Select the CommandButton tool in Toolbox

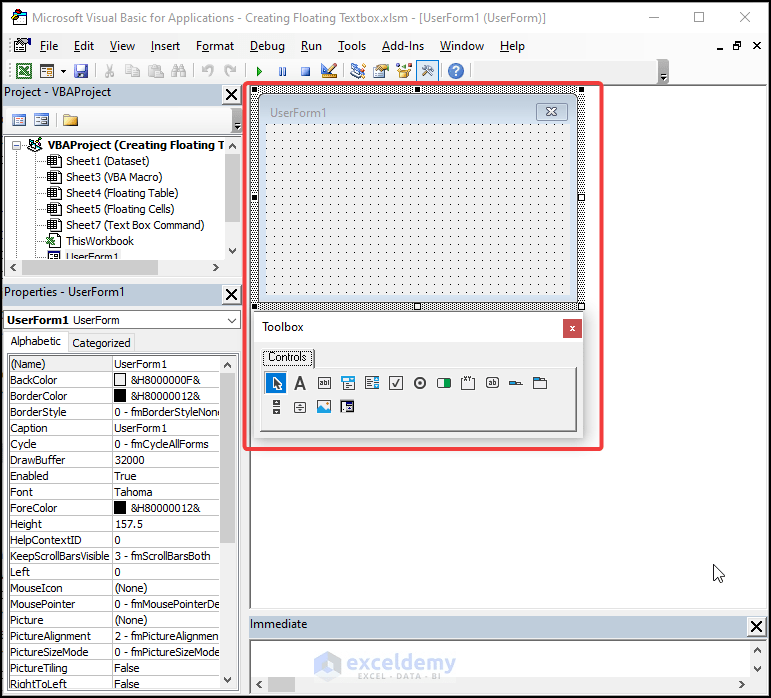pyautogui.click(x=492, y=383)
